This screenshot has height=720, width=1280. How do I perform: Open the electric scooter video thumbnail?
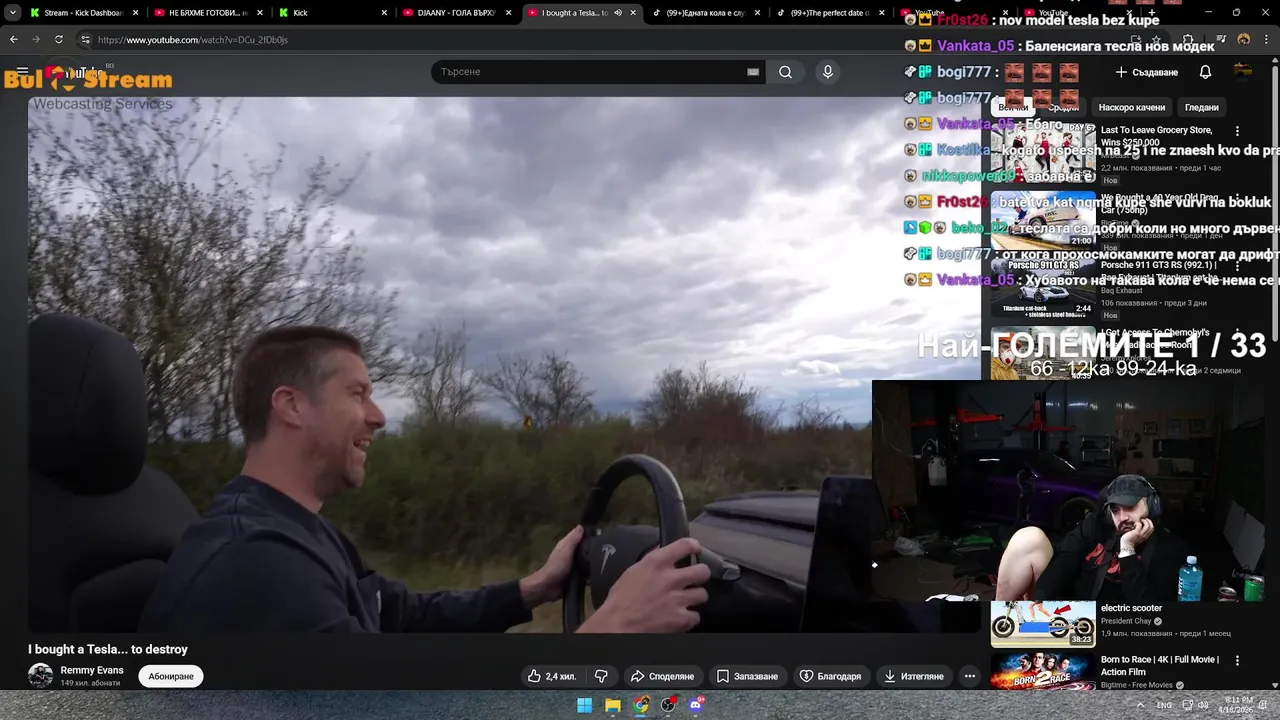(x=1043, y=623)
